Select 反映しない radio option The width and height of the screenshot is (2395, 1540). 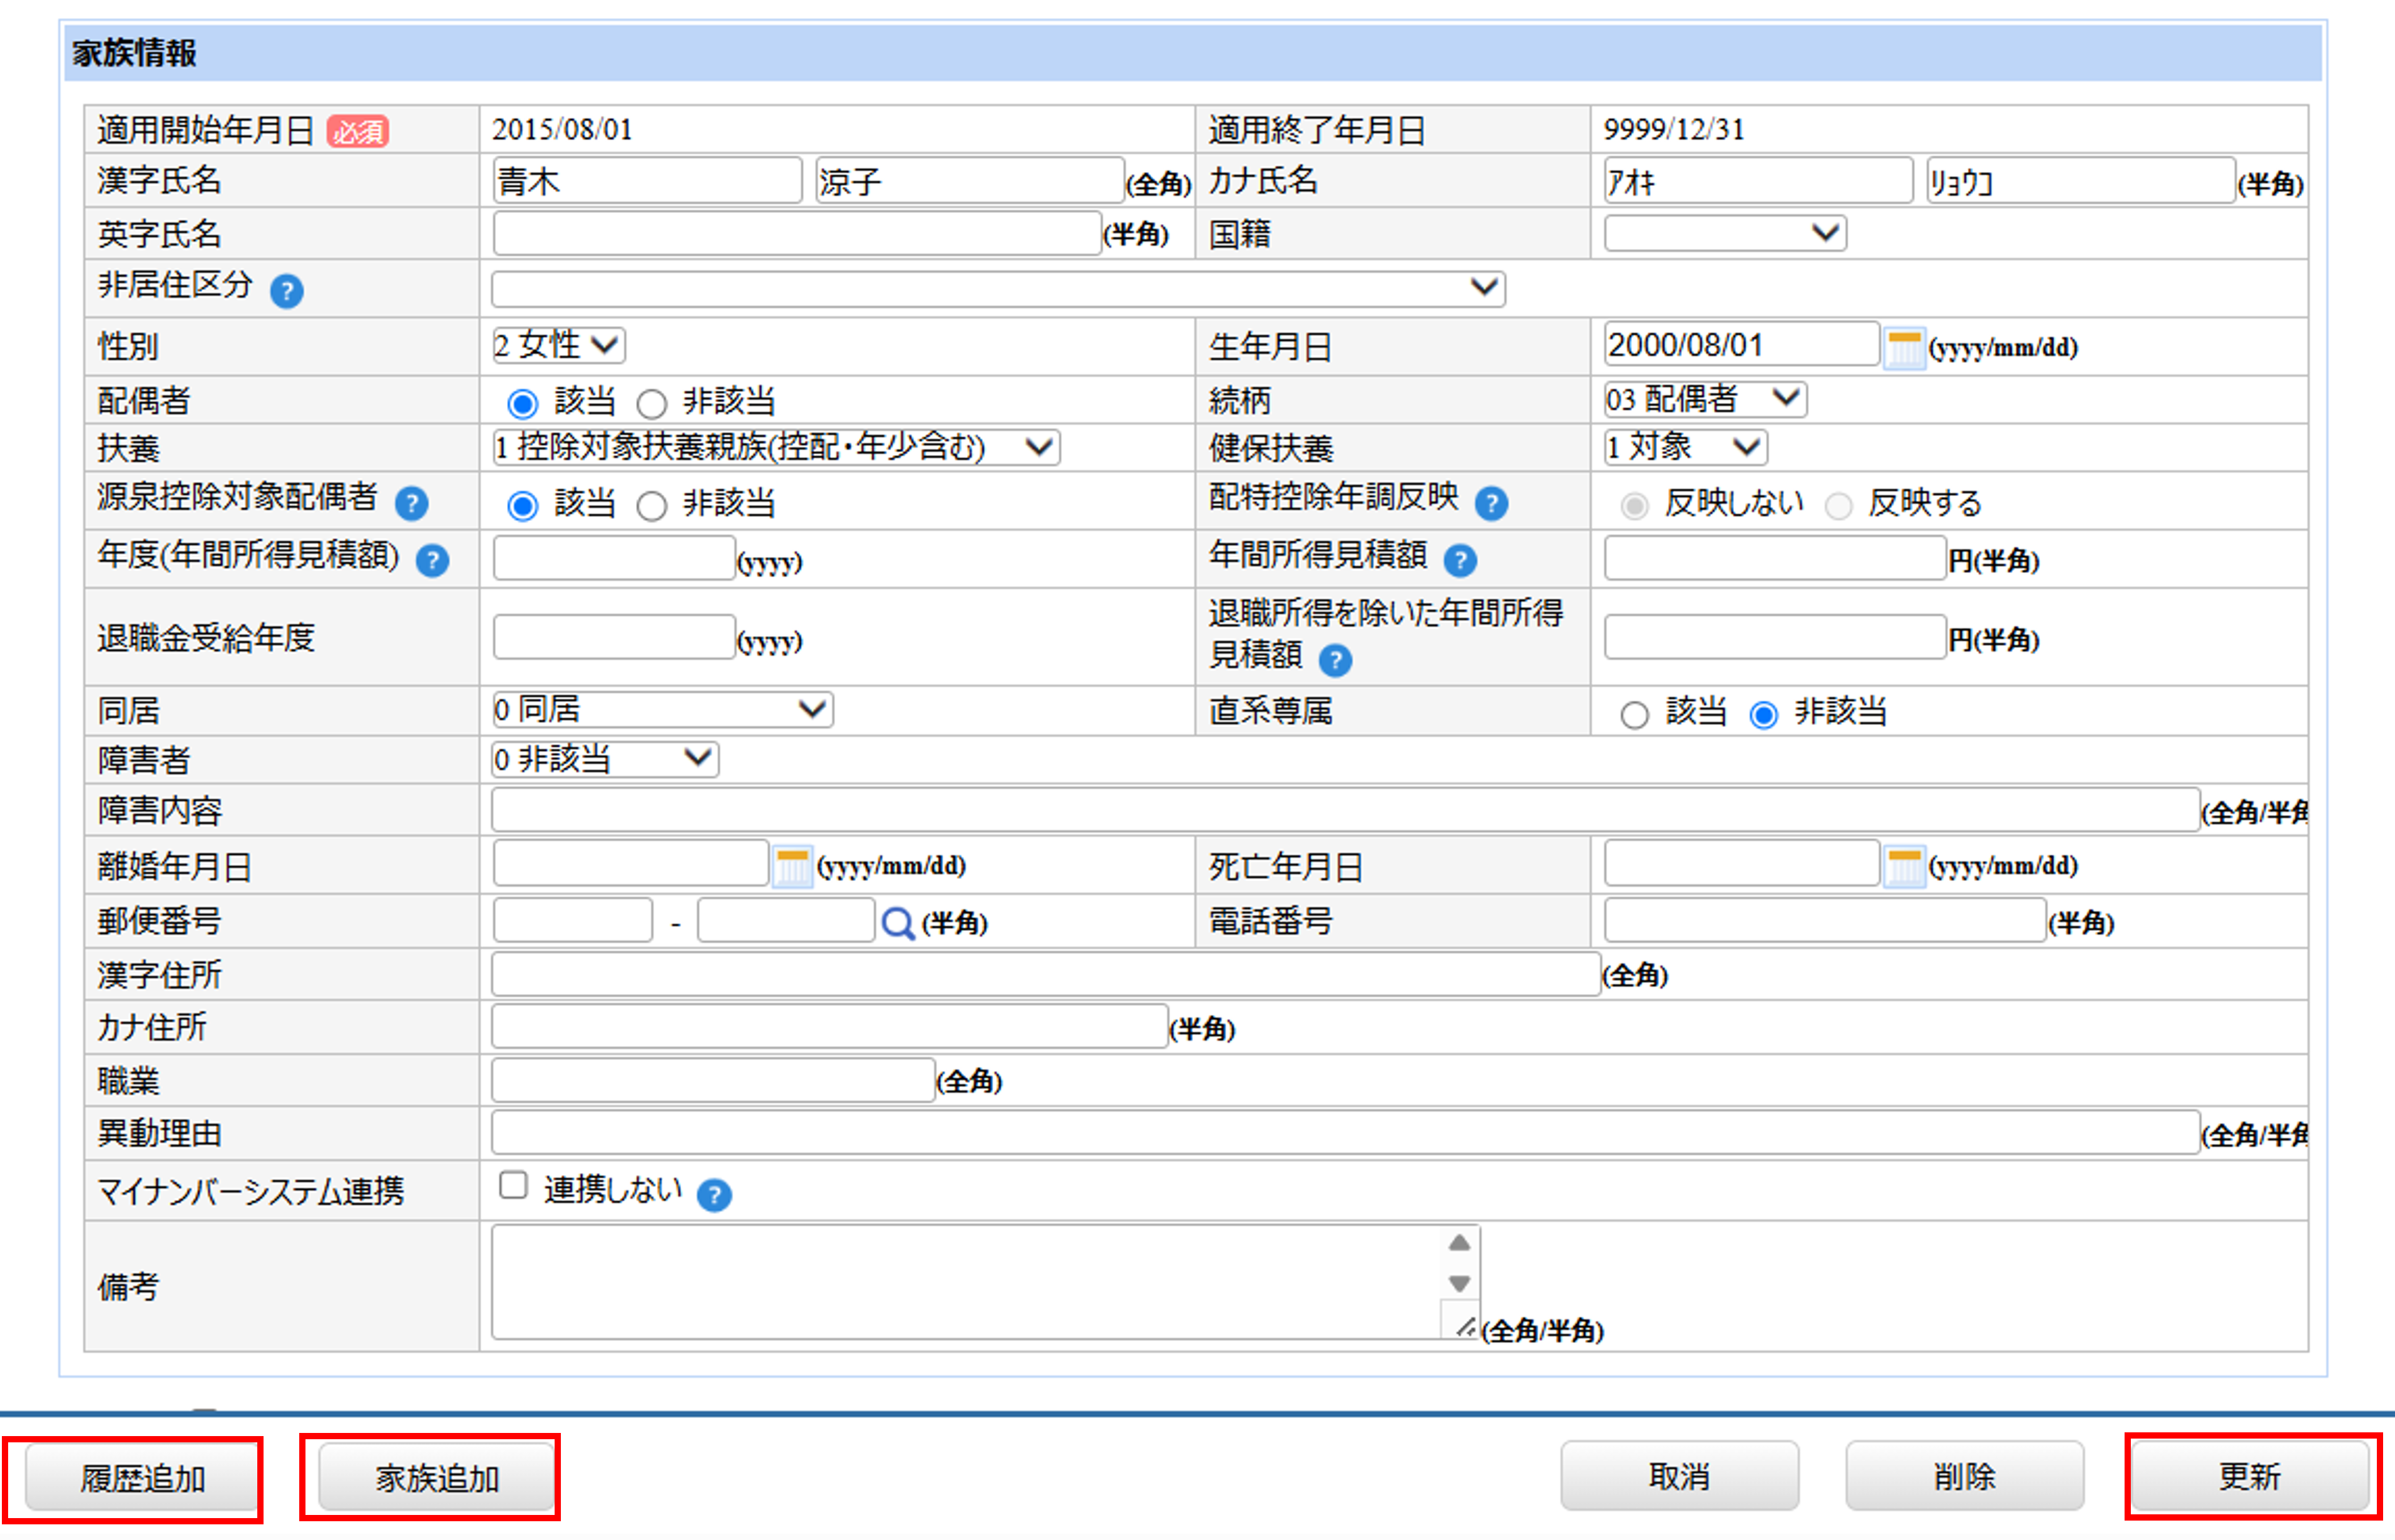point(1634,506)
